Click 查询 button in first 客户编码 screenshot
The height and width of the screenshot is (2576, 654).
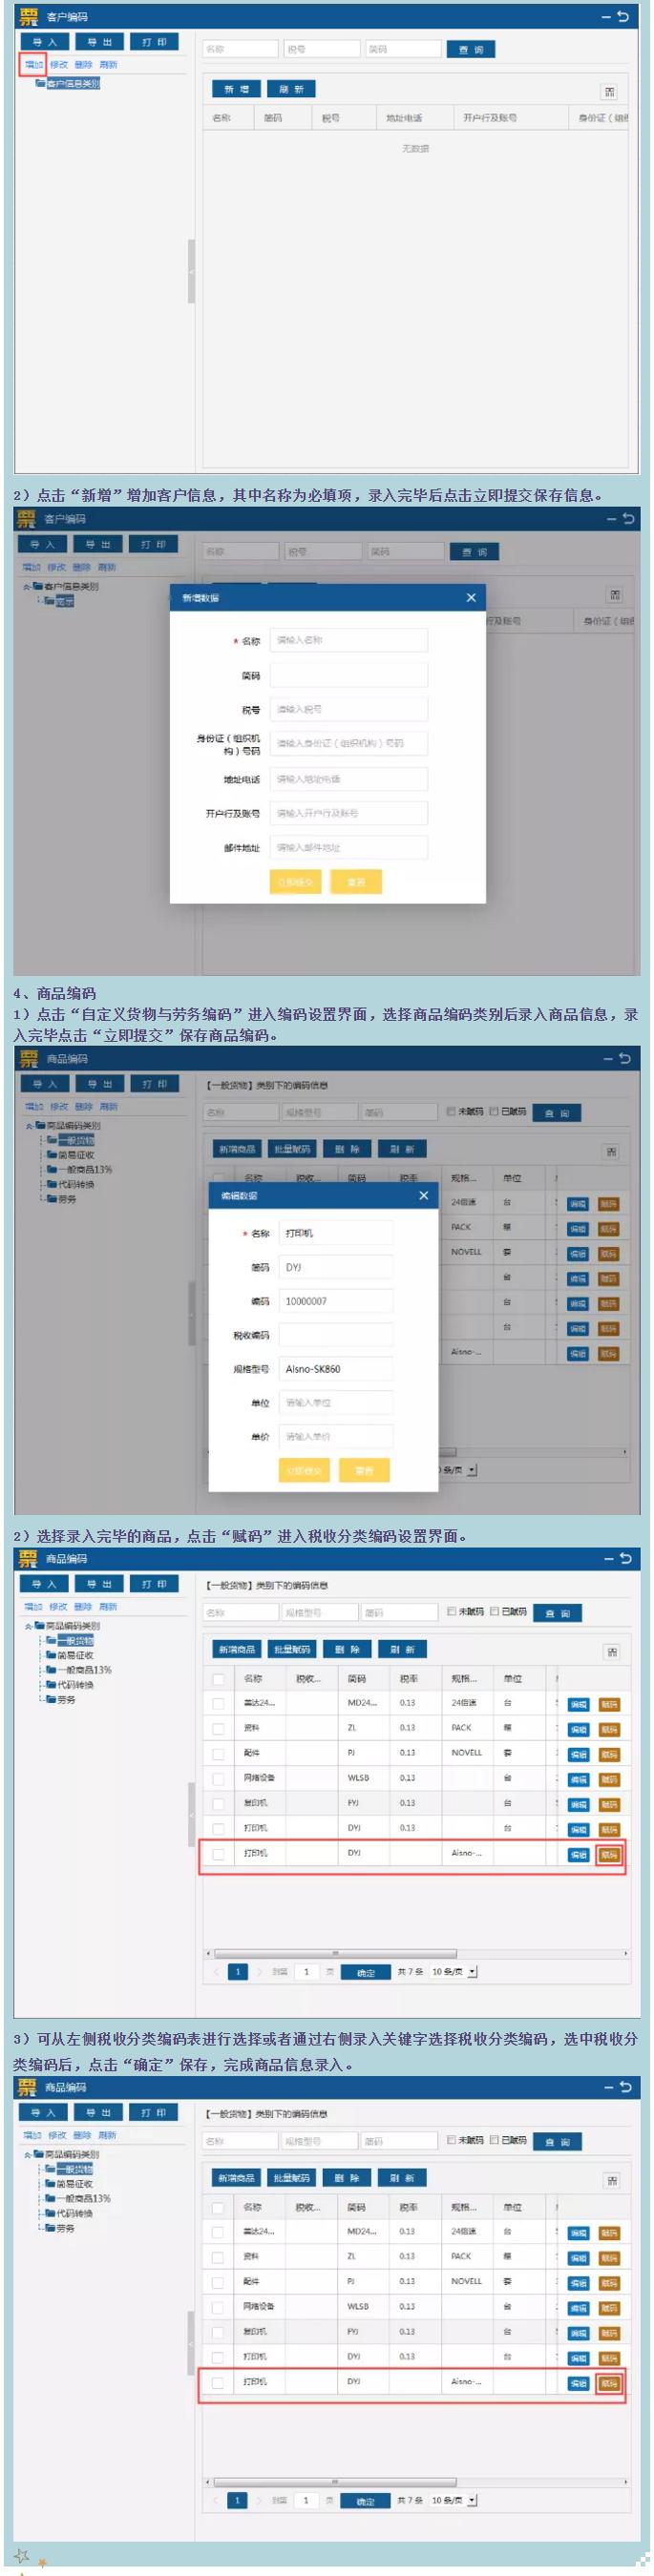pyautogui.click(x=471, y=50)
